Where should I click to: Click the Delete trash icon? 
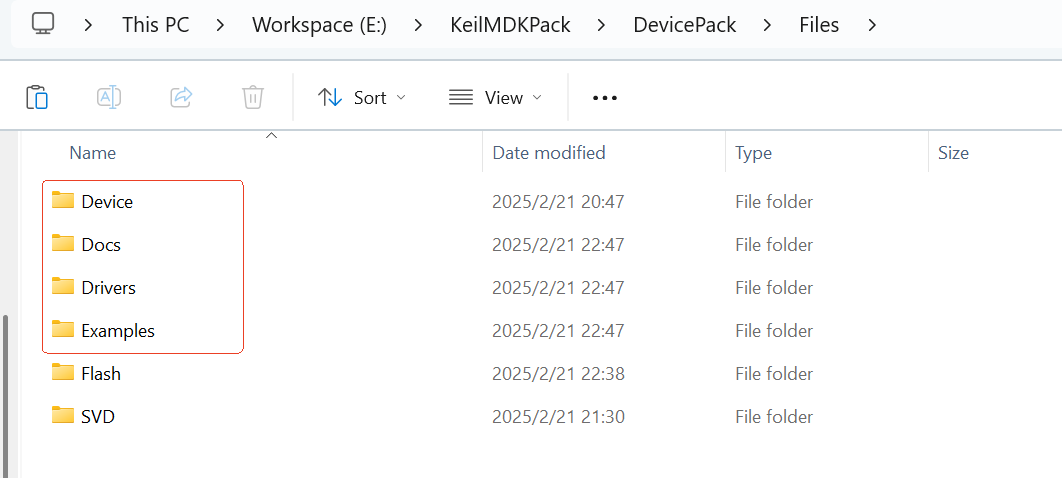[253, 97]
